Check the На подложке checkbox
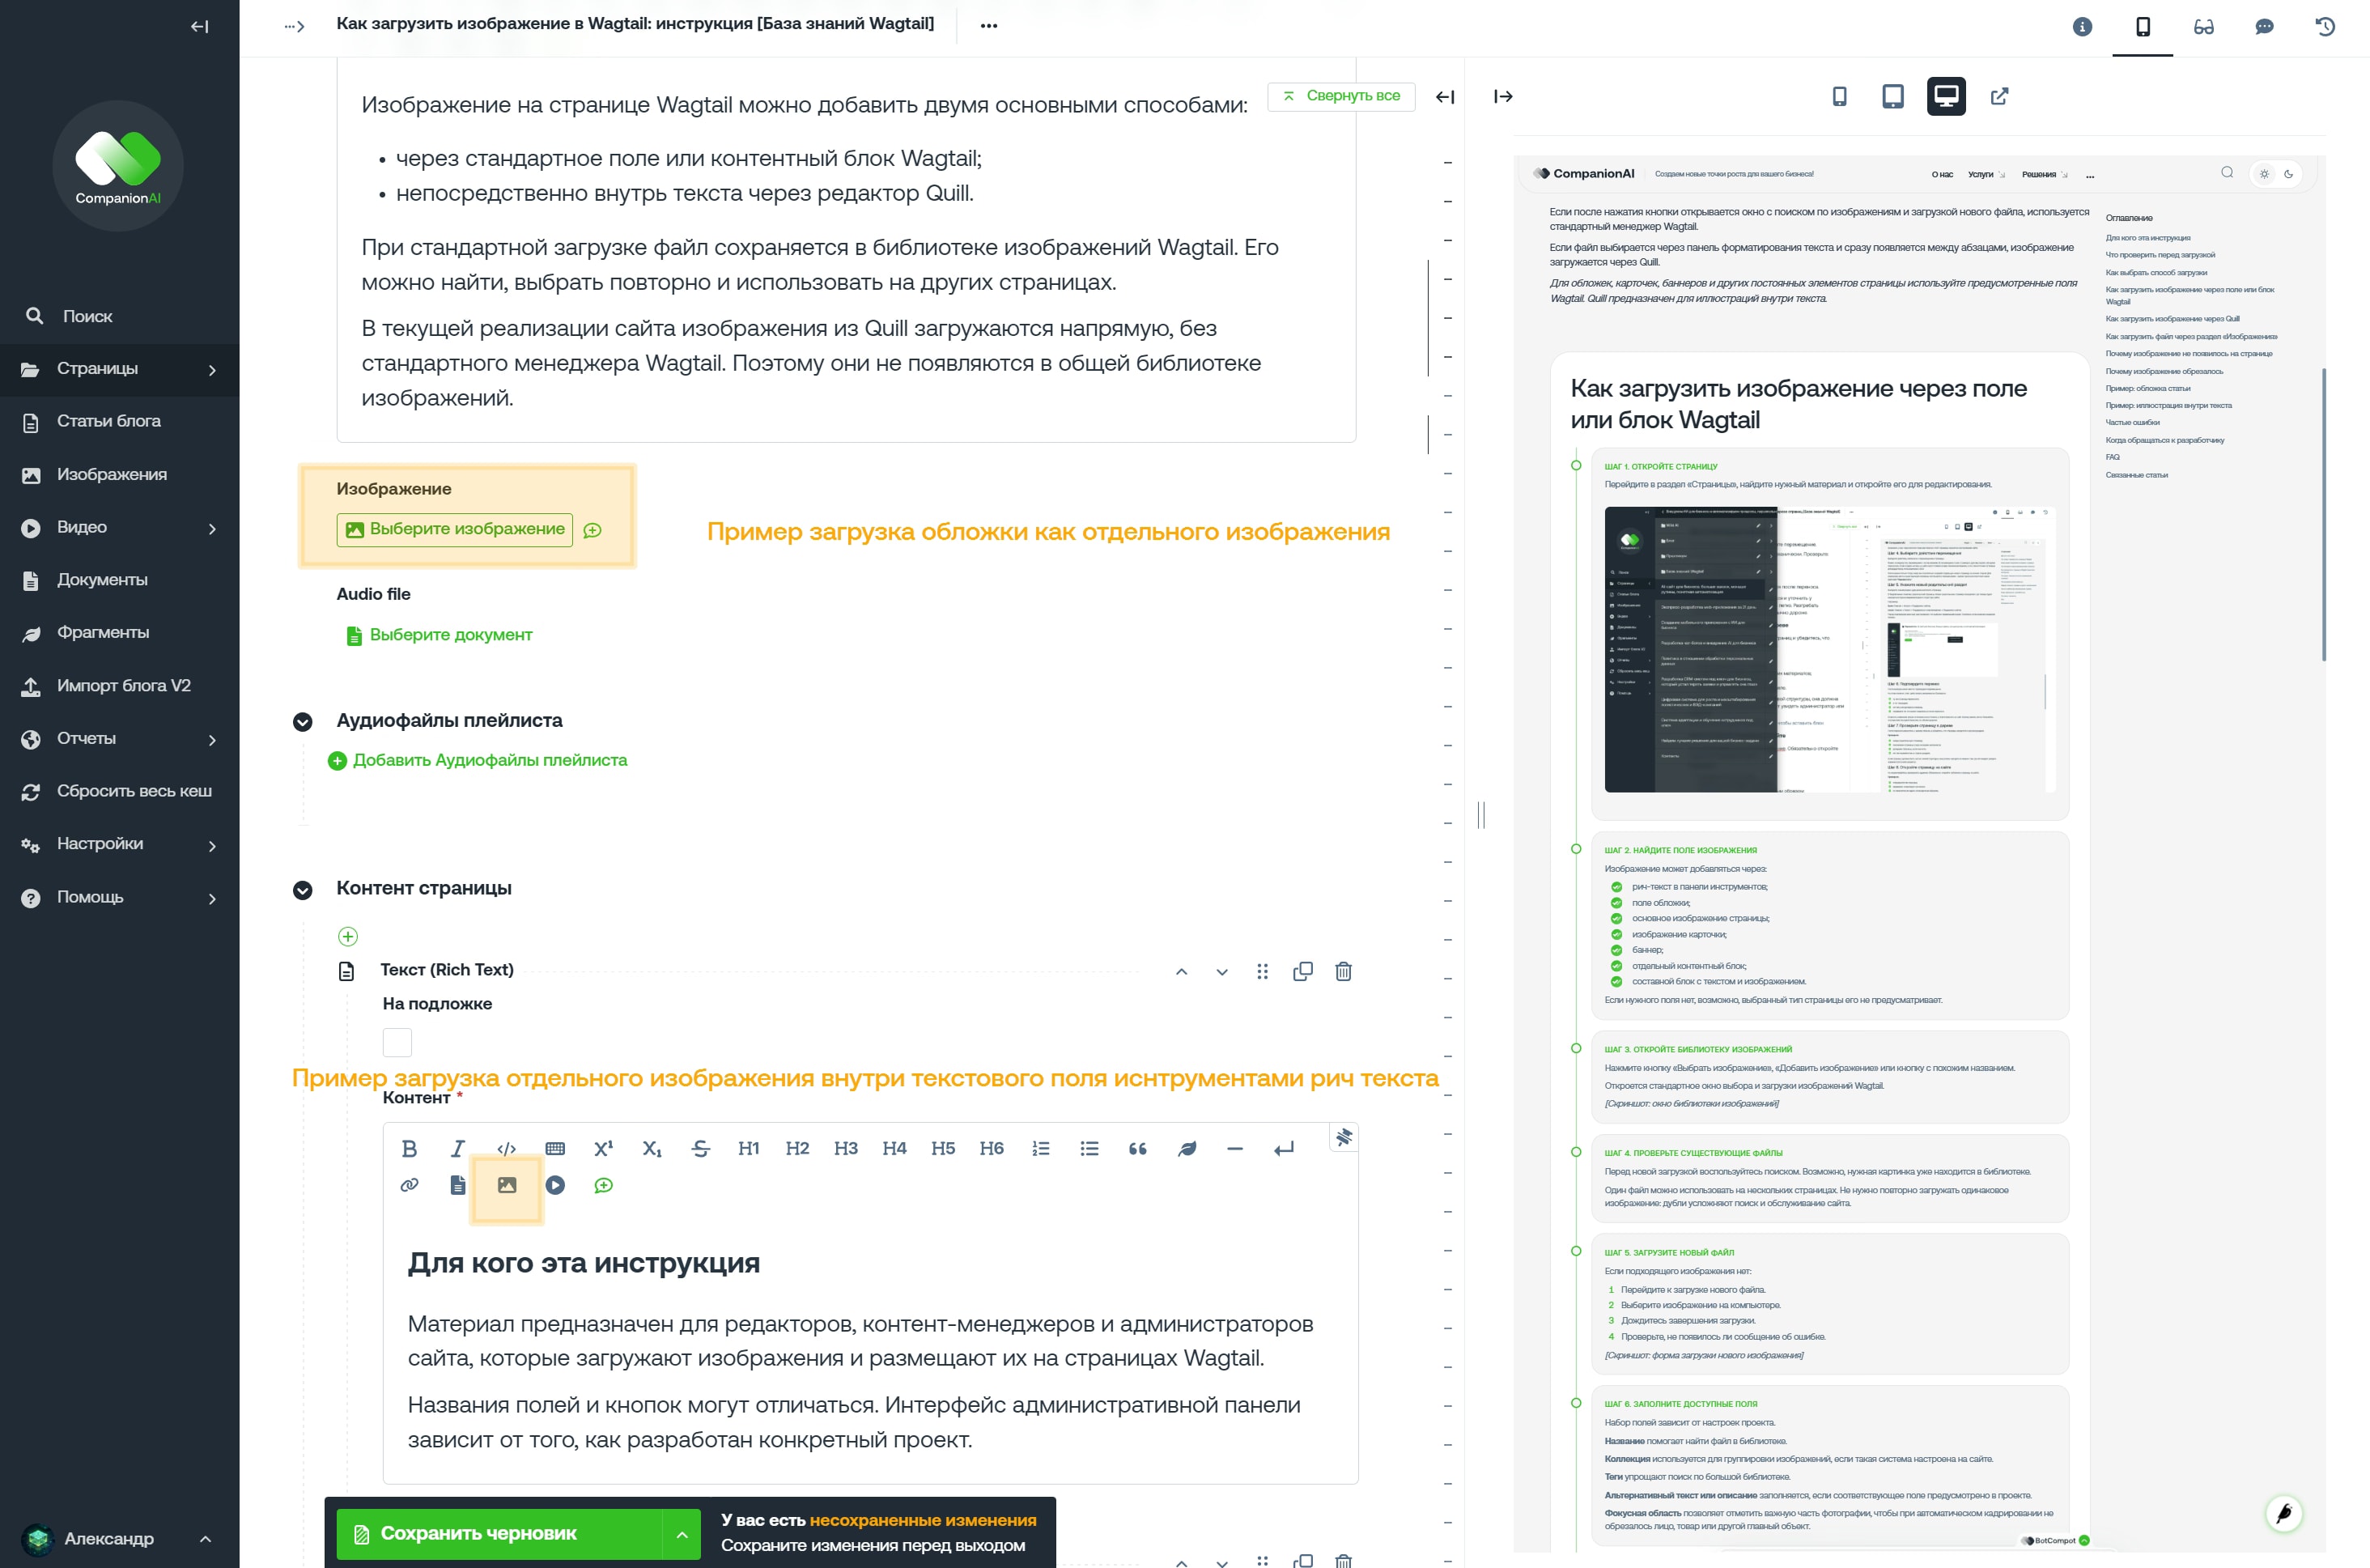The height and width of the screenshot is (1568, 2370). [397, 1043]
